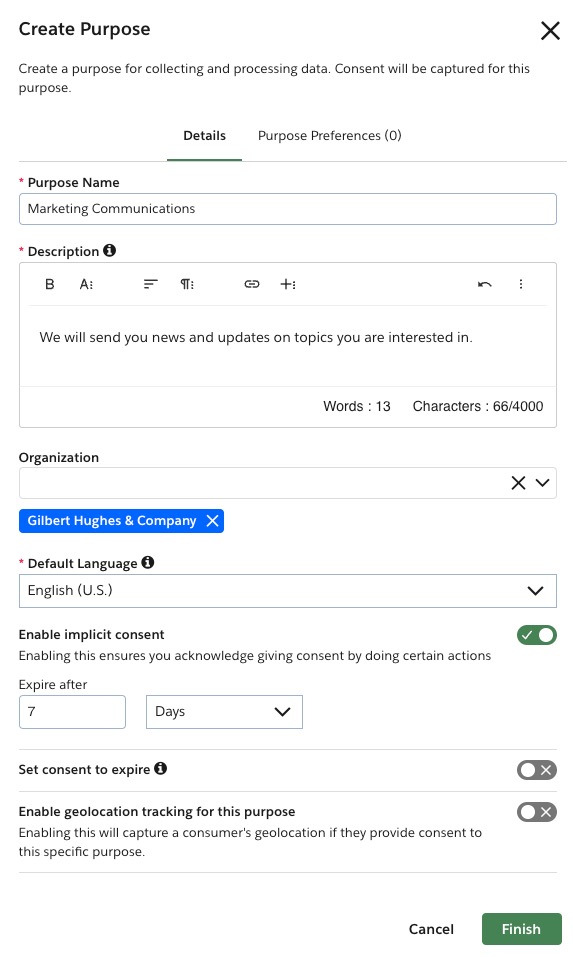Remove the Gilbert Hughes & Company tag
573x957 pixels.
pyautogui.click(x=212, y=521)
